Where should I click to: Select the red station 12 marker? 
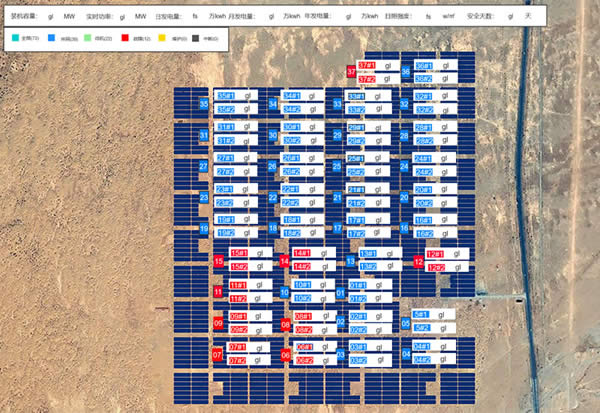click(x=418, y=261)
